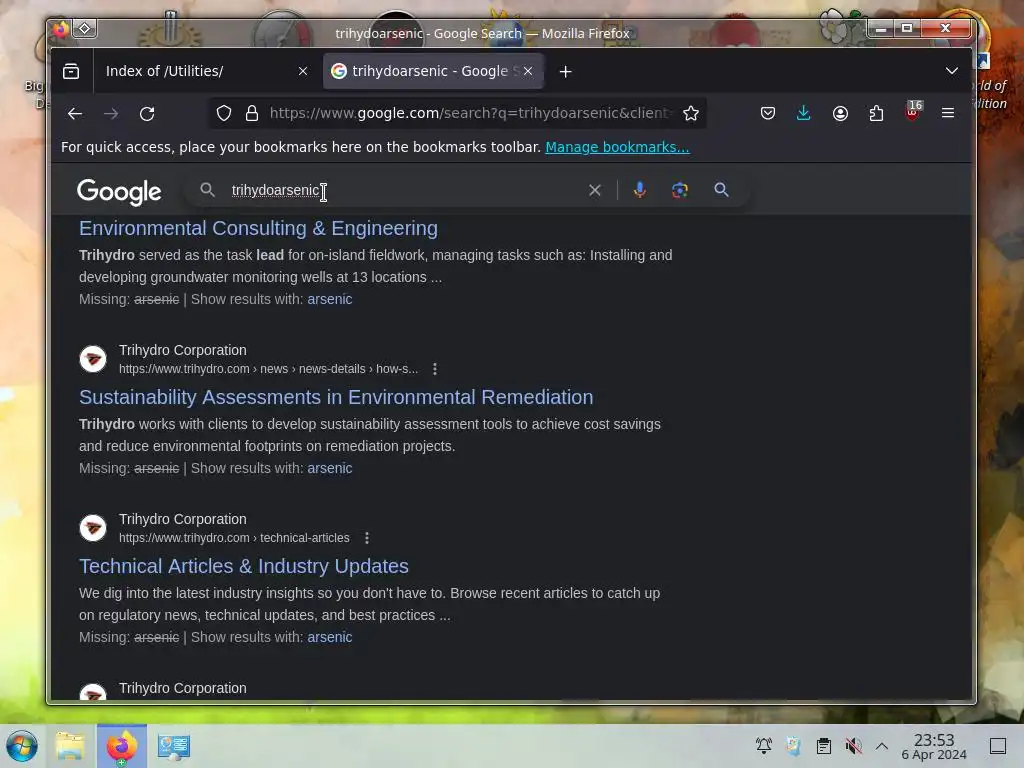Open Firefox downloads panel
Viewport: 1024px width, 768px height.
804,114
